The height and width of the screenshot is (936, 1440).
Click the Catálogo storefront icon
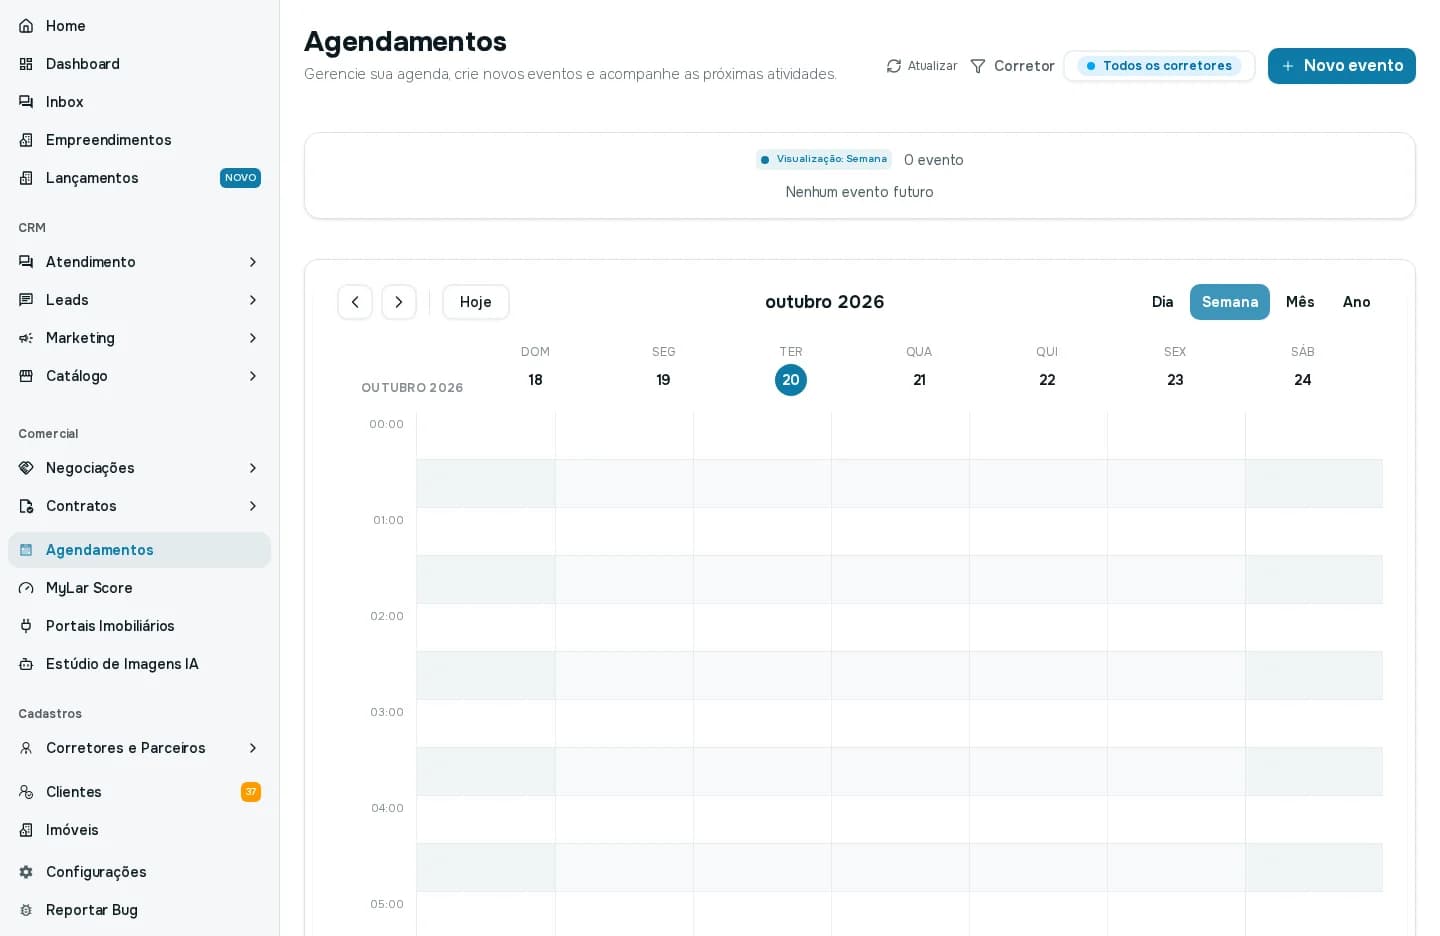26,376
